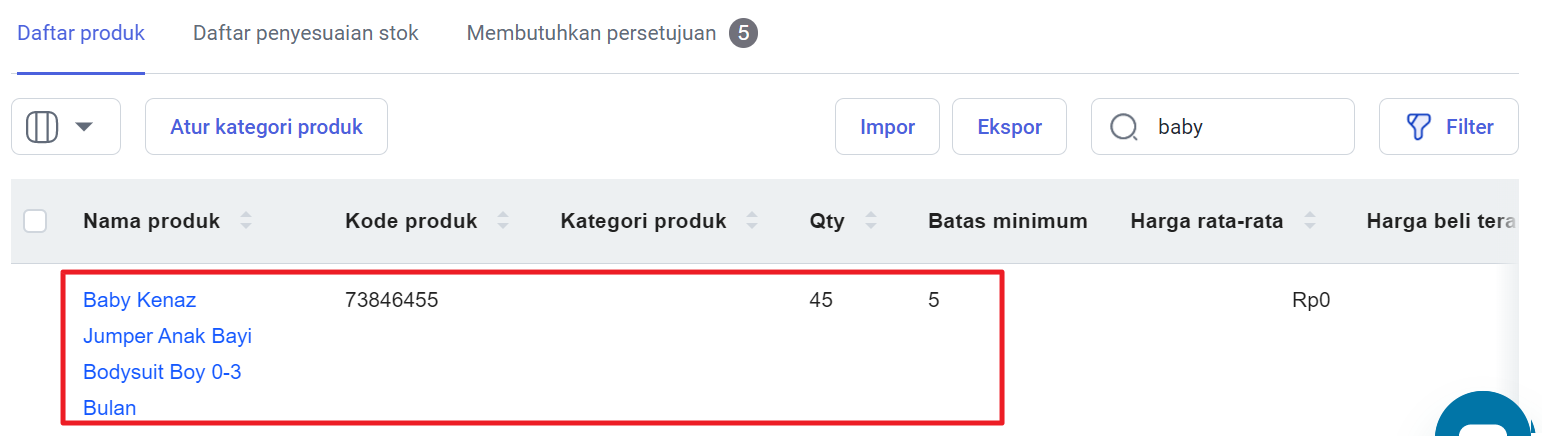This screenshot has height=436, width=1542.
Task: Open the Daftar produk tab
Action: tap(81, 33)
